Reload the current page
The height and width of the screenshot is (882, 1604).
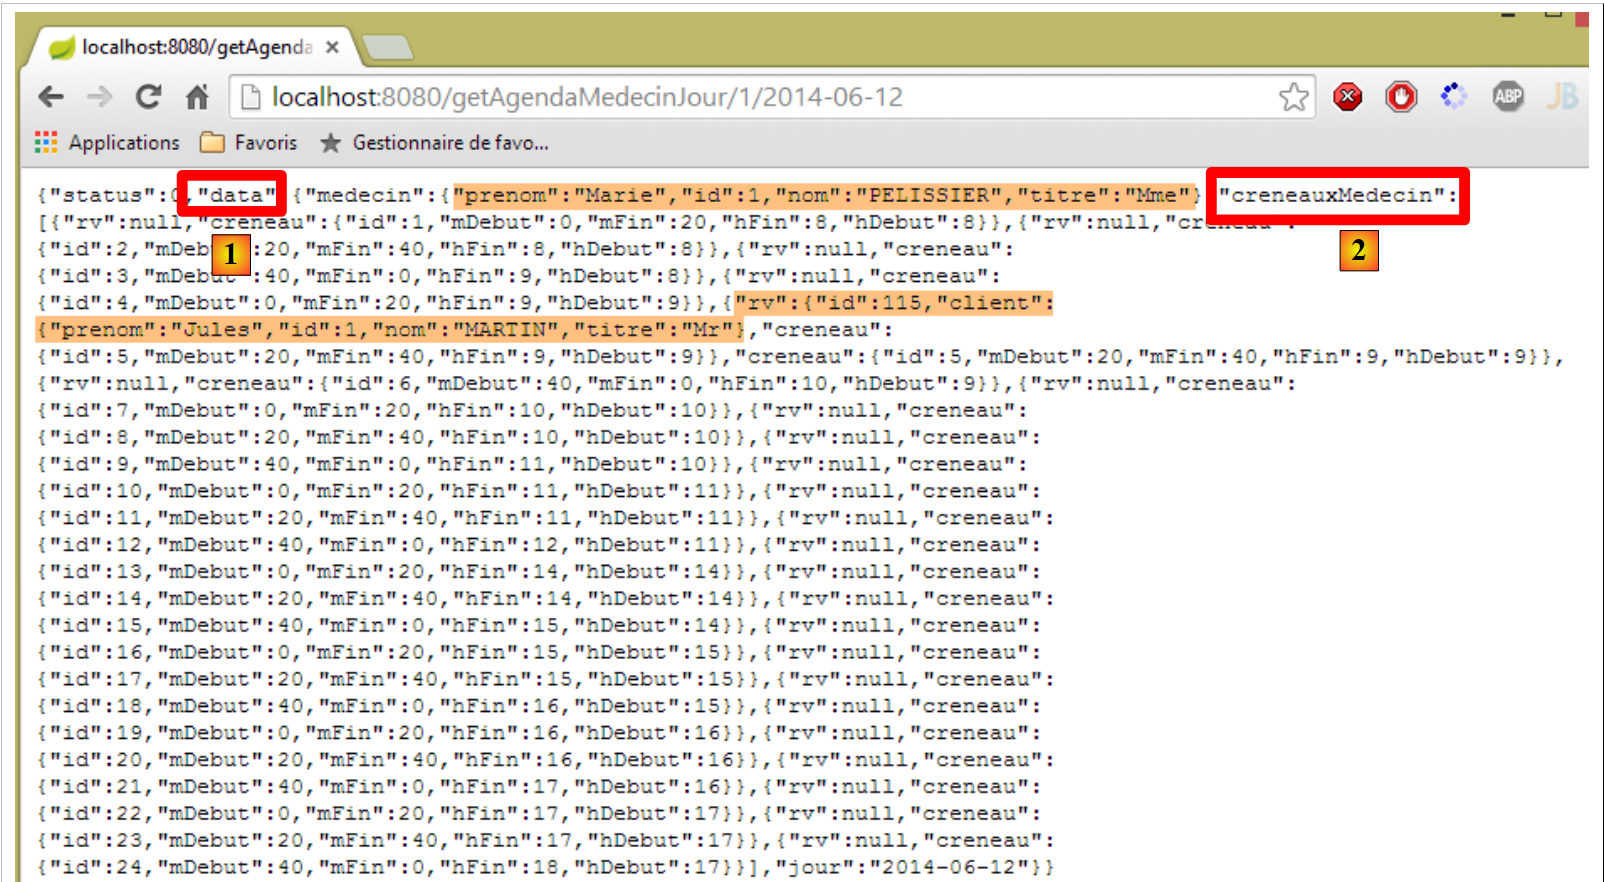pos(149,97)
